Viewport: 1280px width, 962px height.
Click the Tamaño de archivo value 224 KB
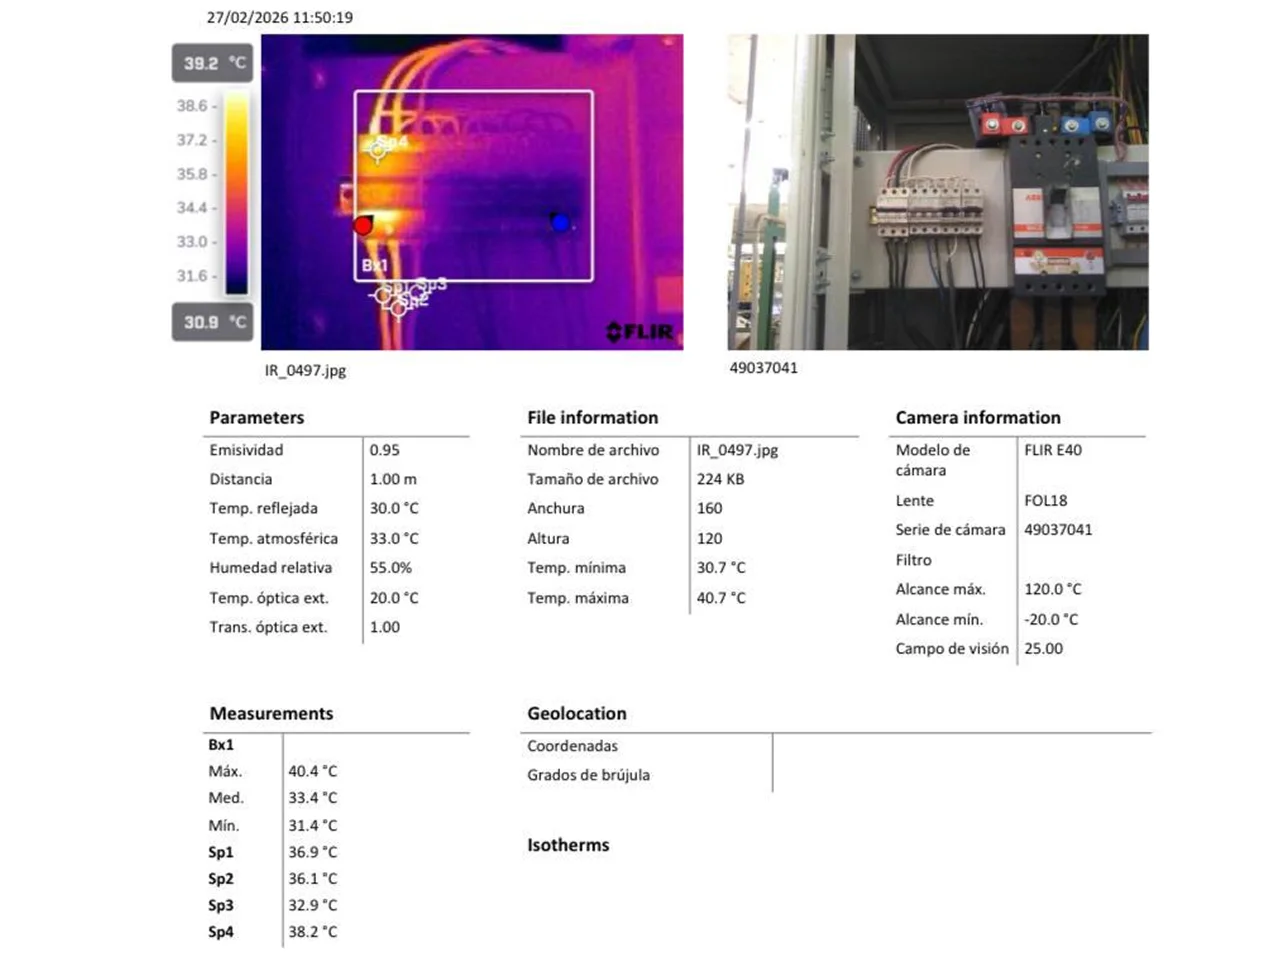coord(720,479)
